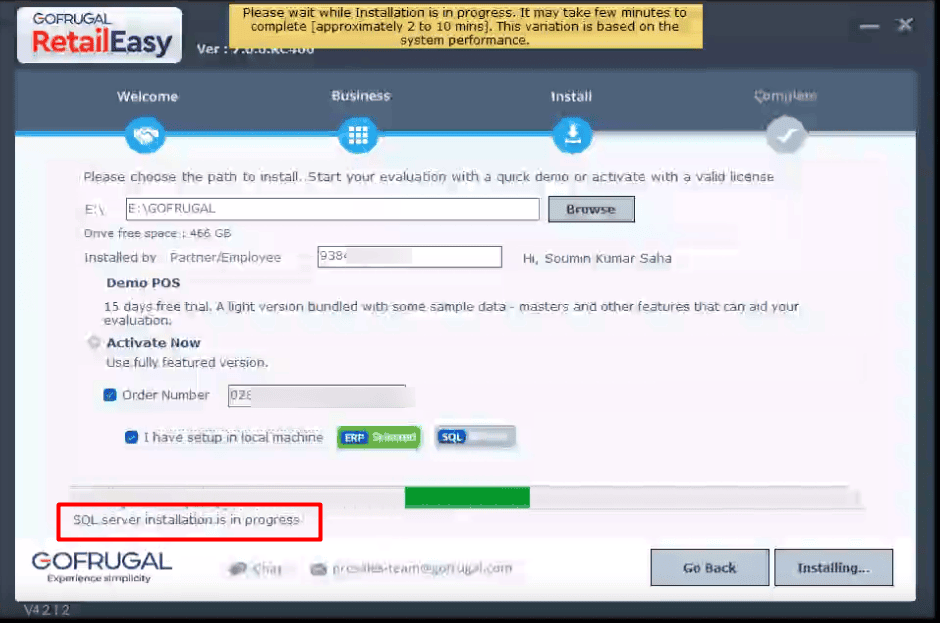Click the GOFRUGAL RetailEasy logo
940x623 pixels.
coord(100,35)
